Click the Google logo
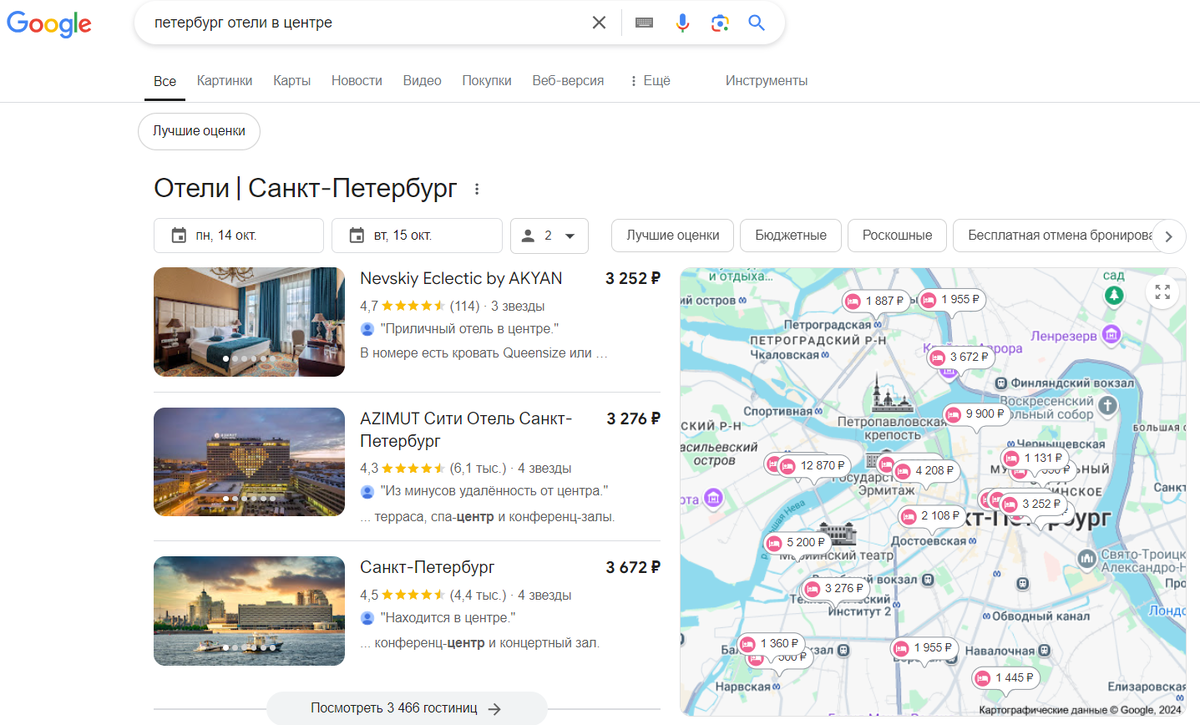 (x=48, y=24)
